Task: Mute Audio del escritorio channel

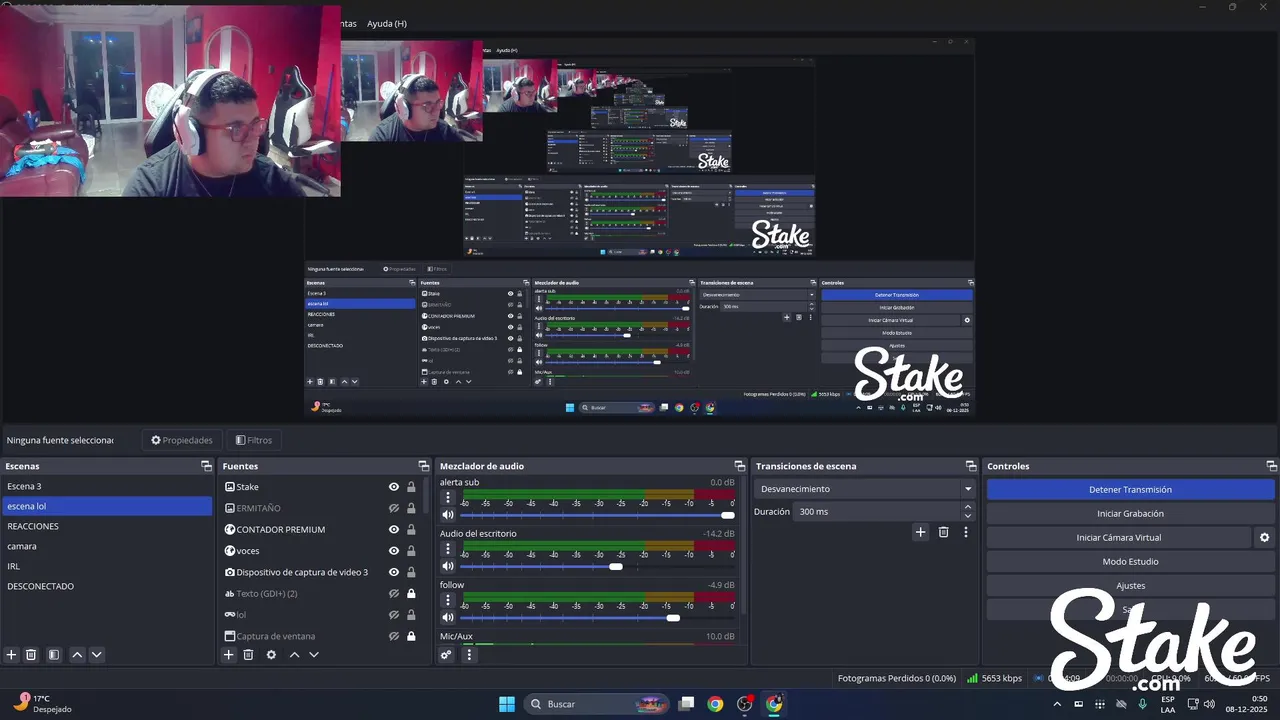Action: point(448,567)
